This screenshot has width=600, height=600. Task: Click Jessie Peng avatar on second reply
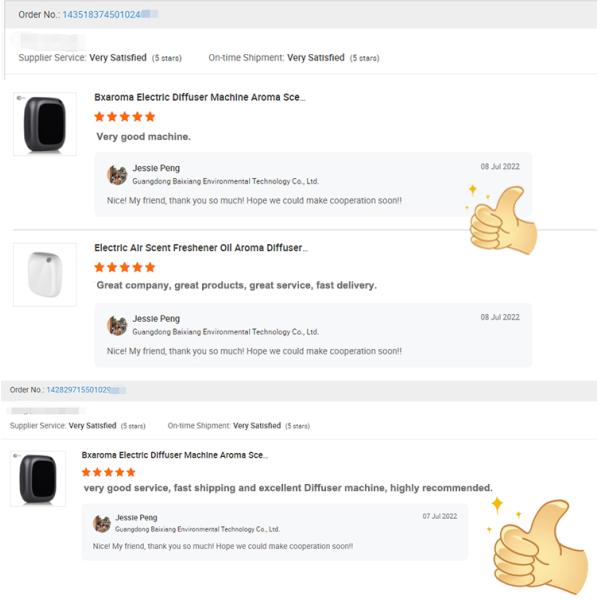tap(117, 325)
